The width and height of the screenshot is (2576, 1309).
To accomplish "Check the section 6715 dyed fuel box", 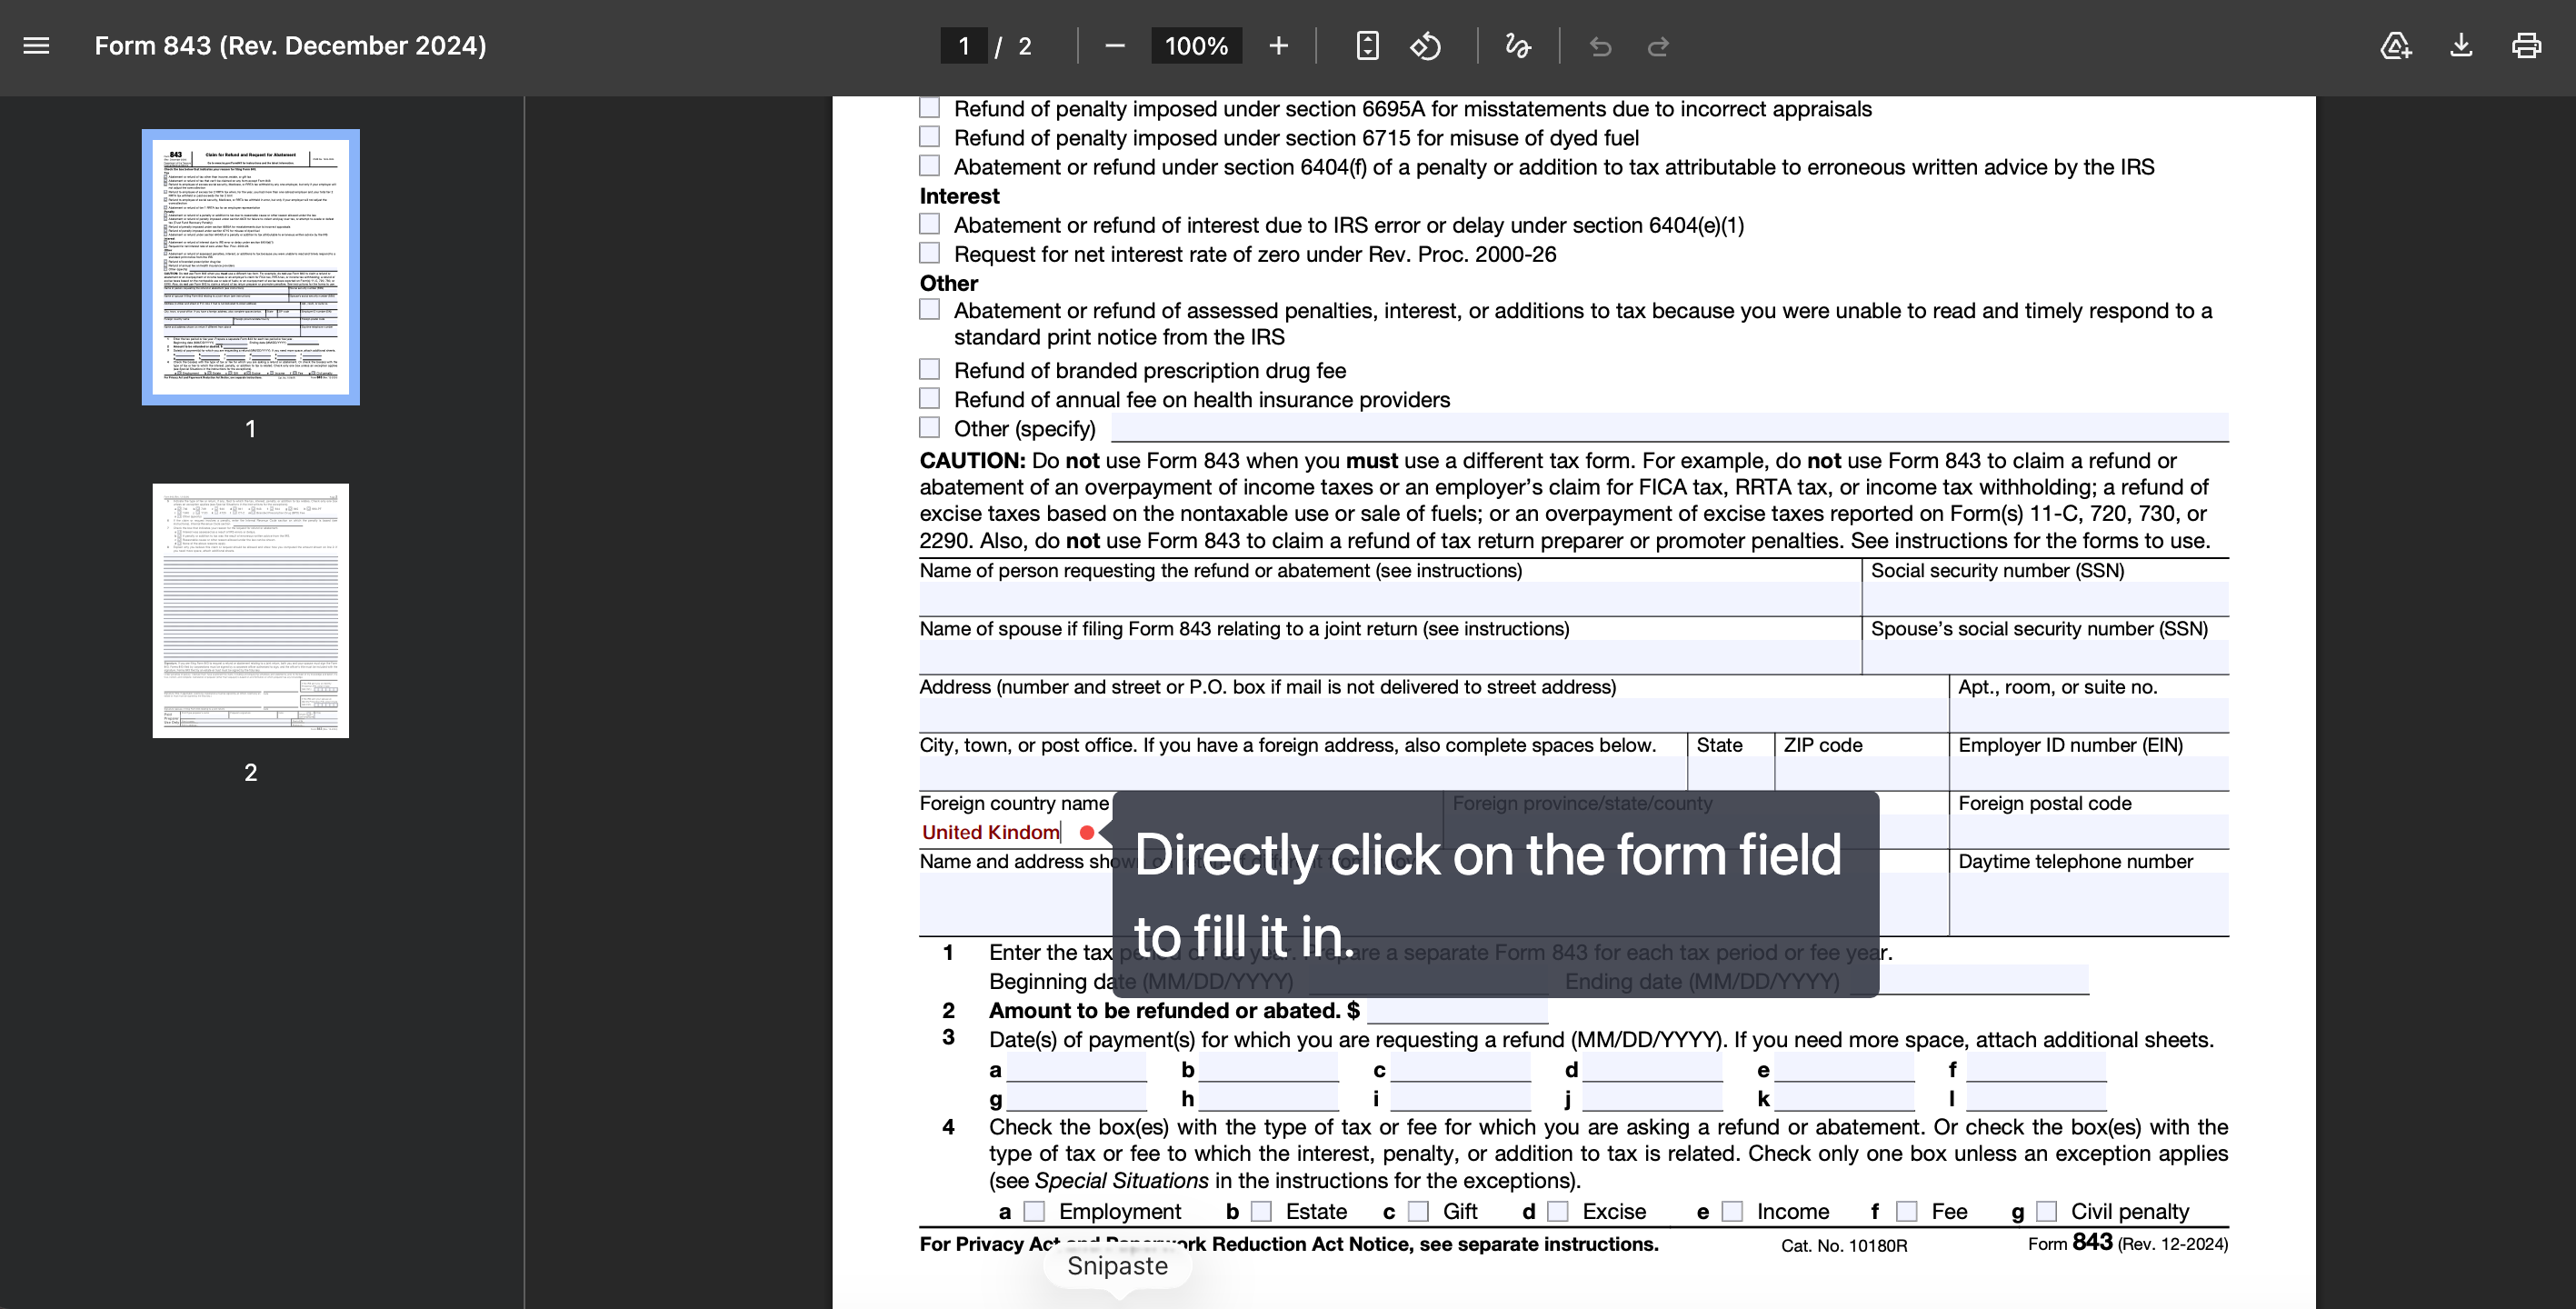I will tap(930, 136).
